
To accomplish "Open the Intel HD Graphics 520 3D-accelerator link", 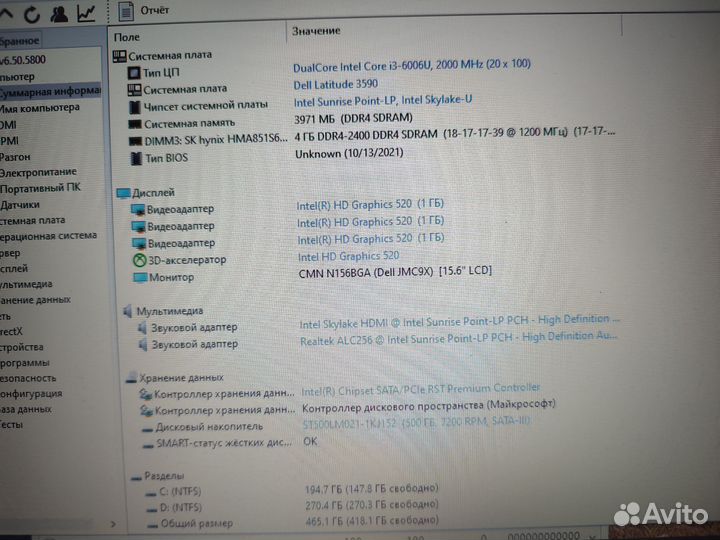I will pyautogui.click(x=349, y=256).
